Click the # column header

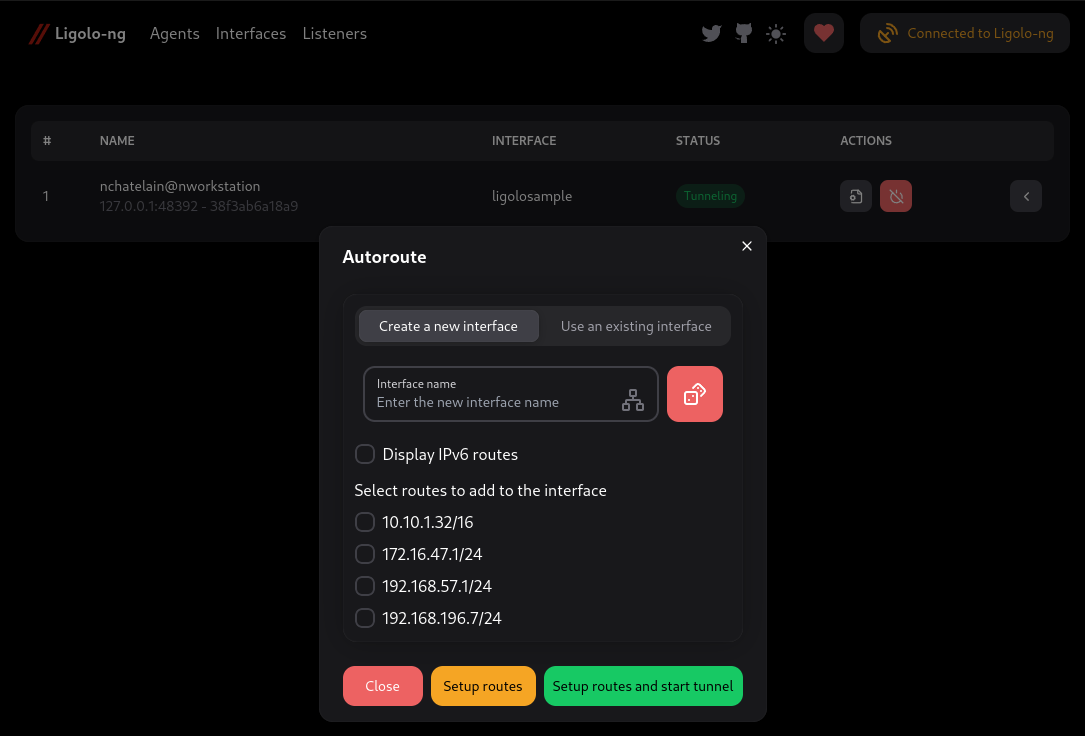[47, 140]
